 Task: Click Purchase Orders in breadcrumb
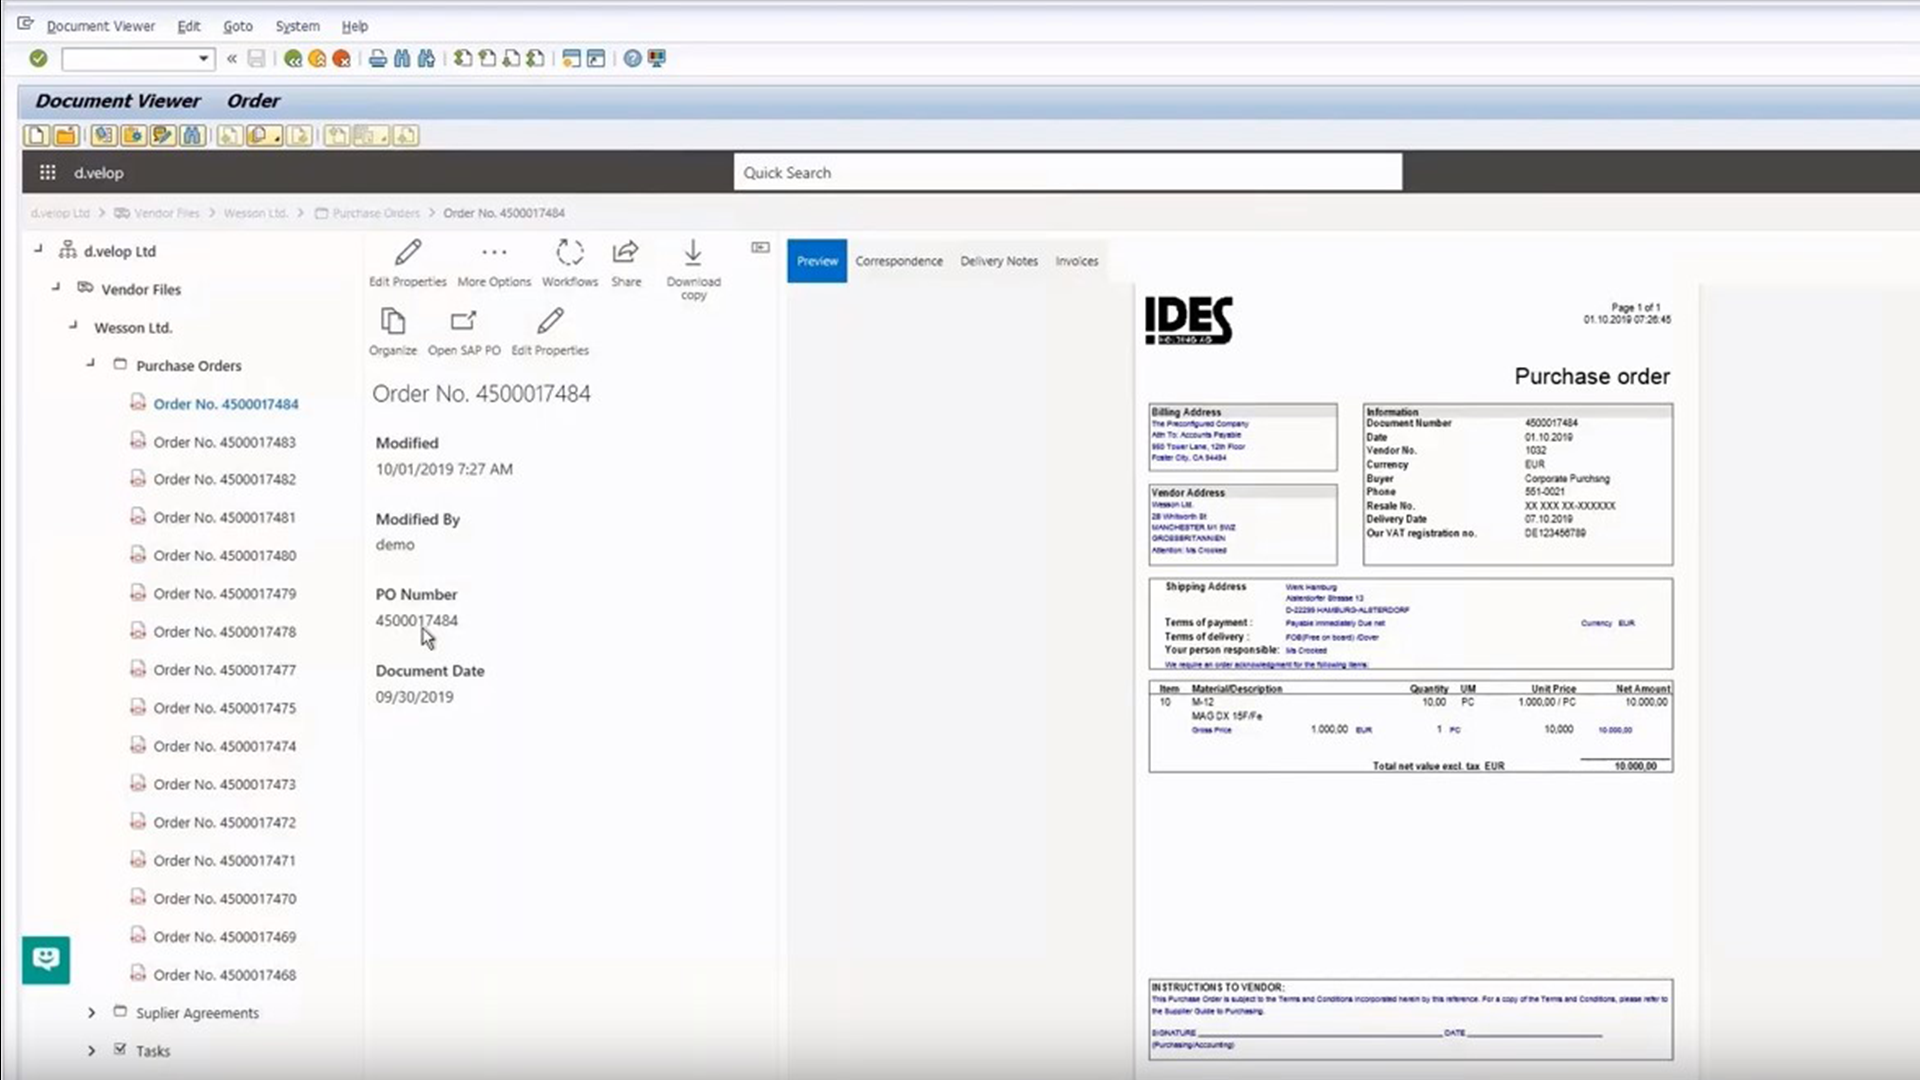[376, 213]
